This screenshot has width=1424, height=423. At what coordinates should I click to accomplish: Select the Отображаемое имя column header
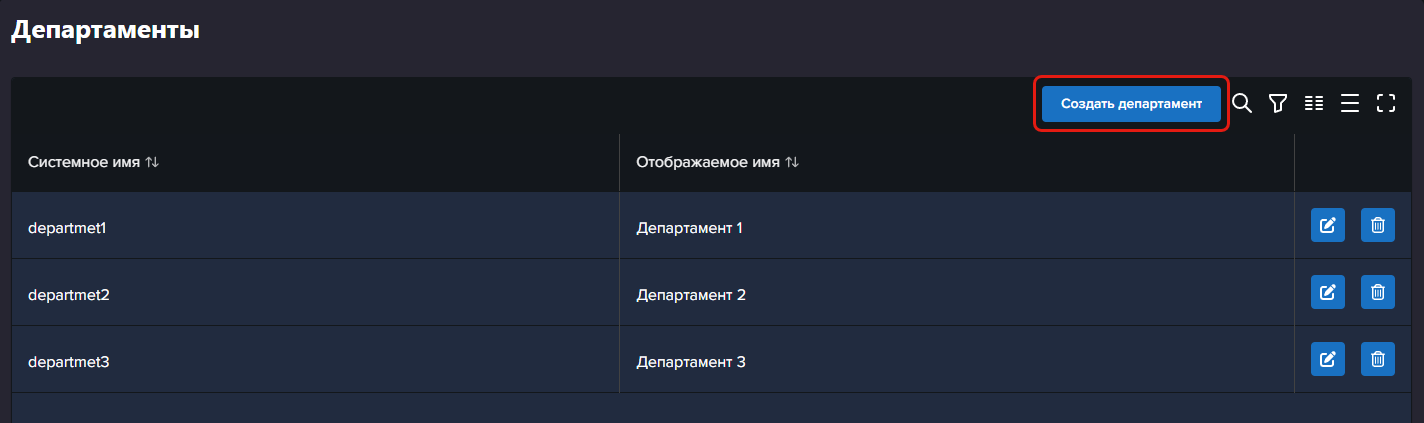(957, 162)
